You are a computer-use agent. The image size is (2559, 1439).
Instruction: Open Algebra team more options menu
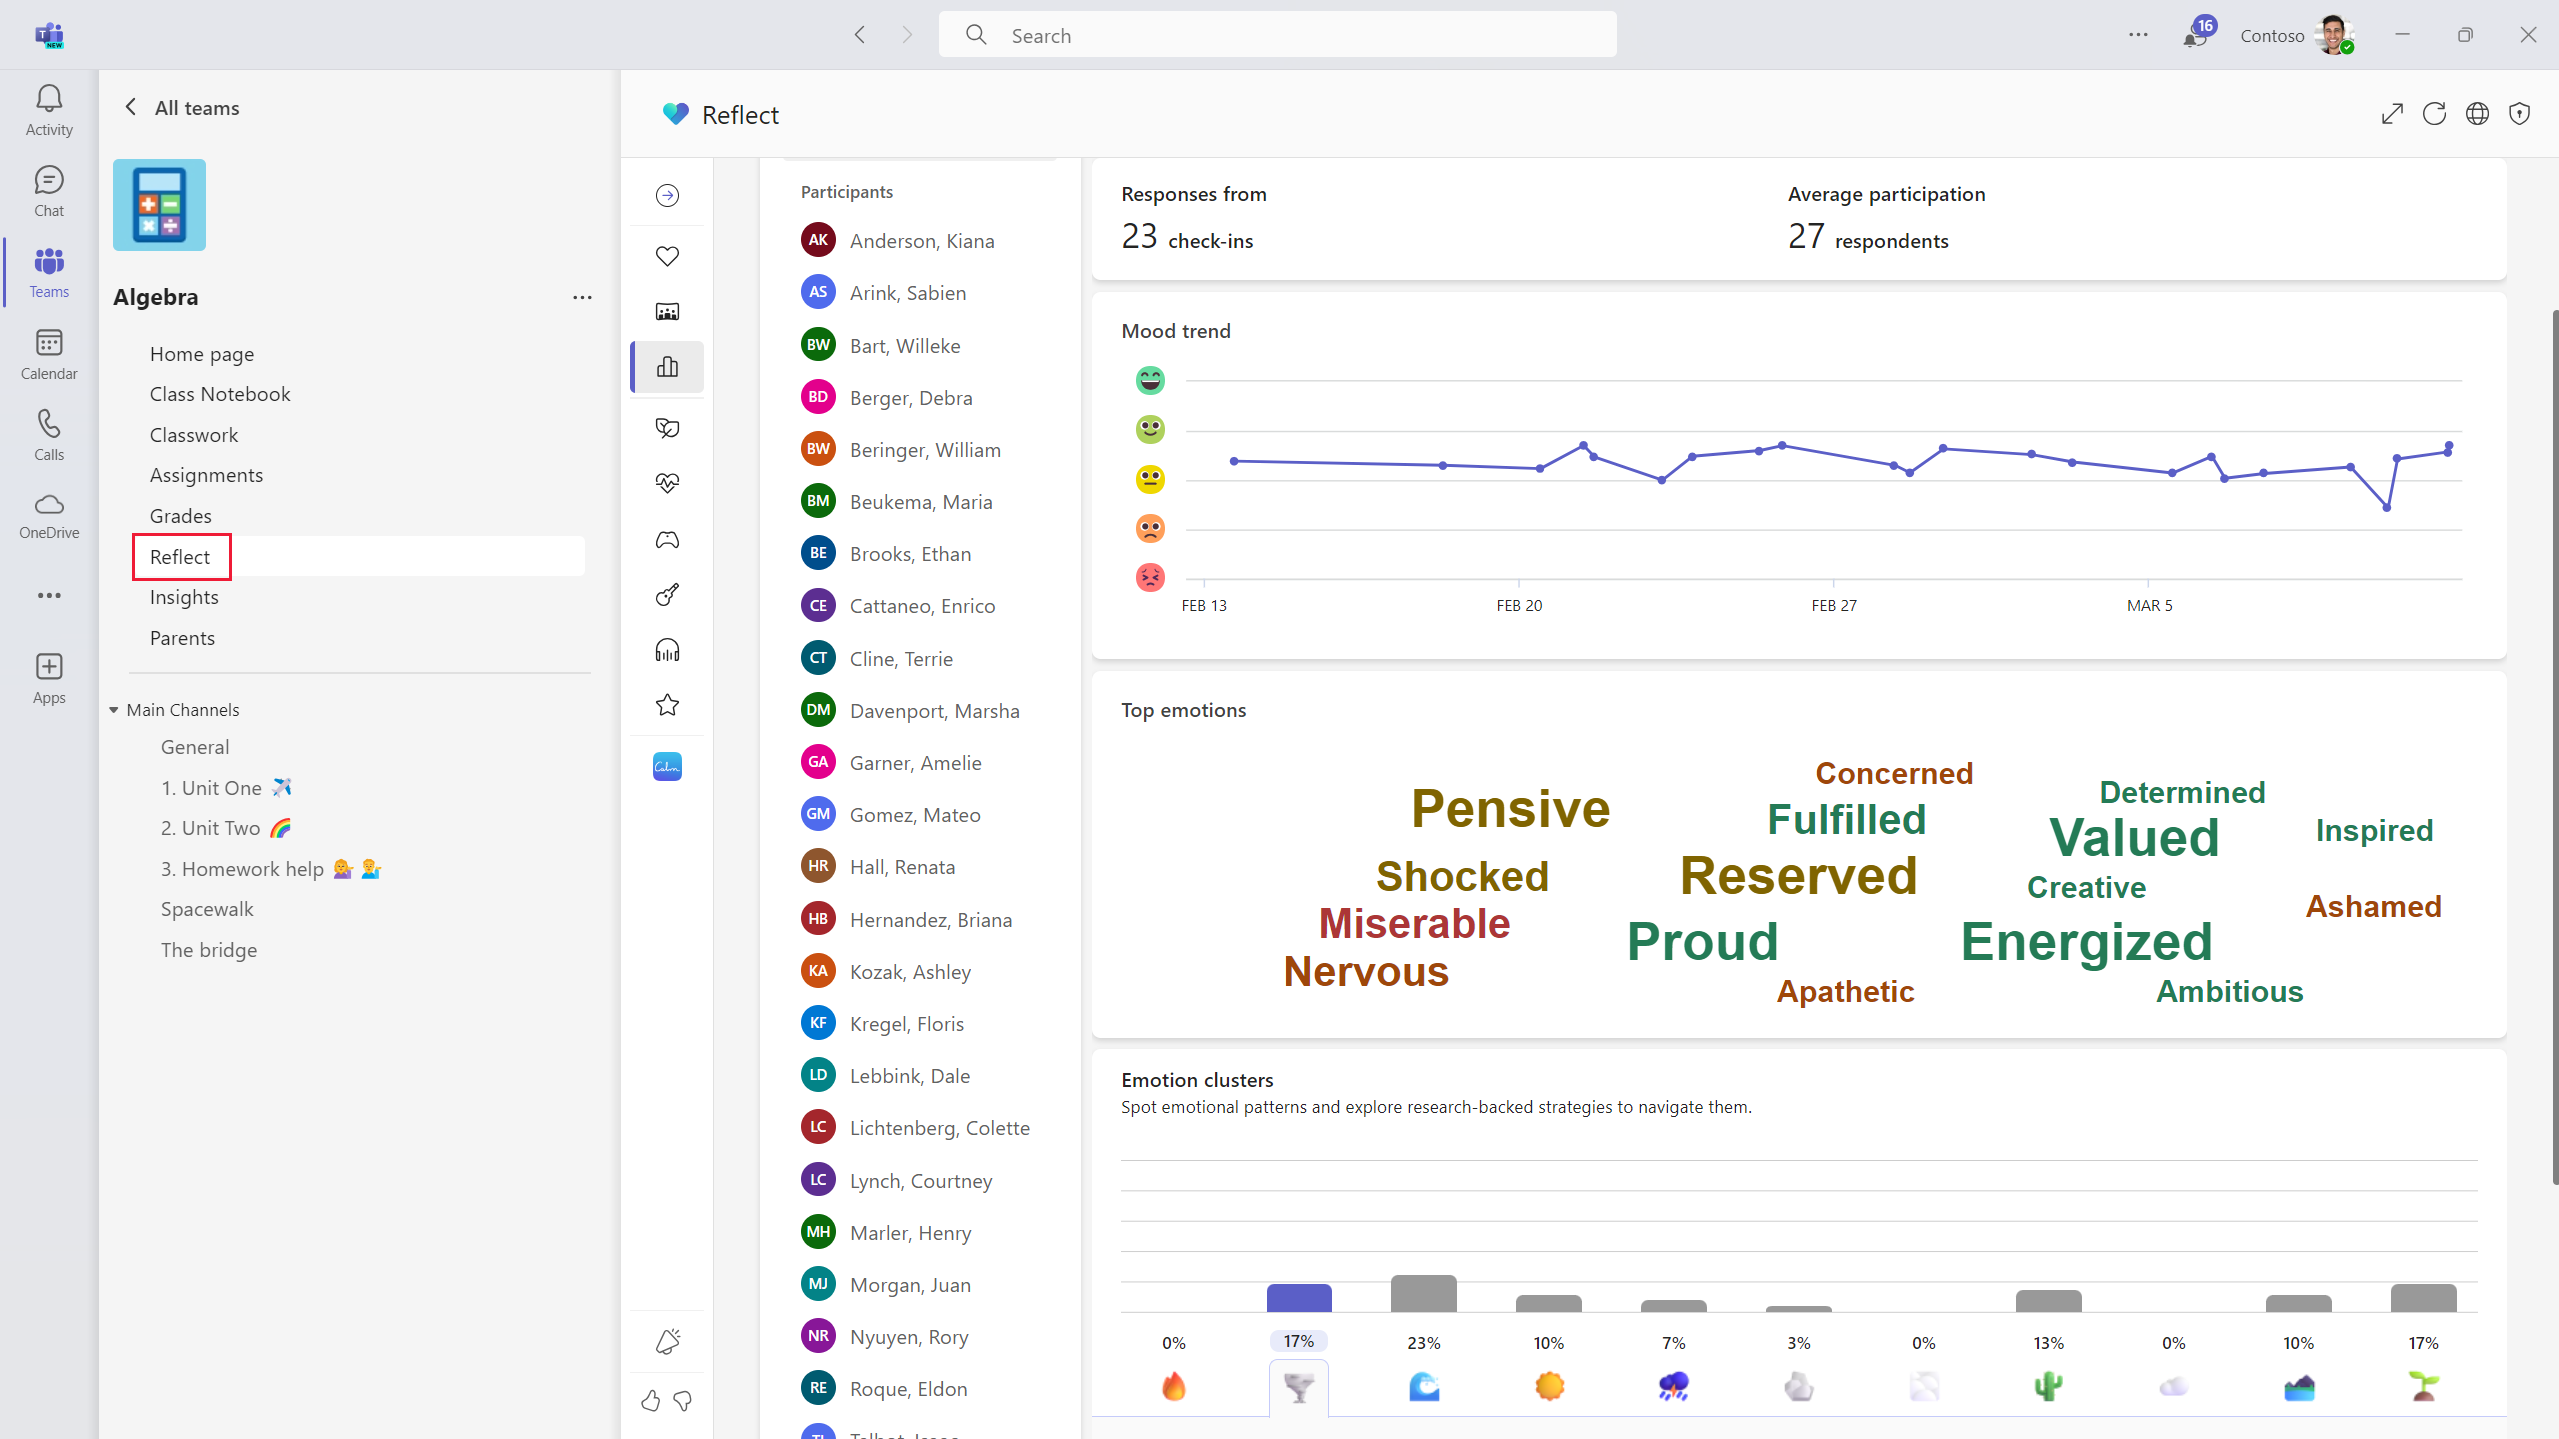click(x=582, y=297)
